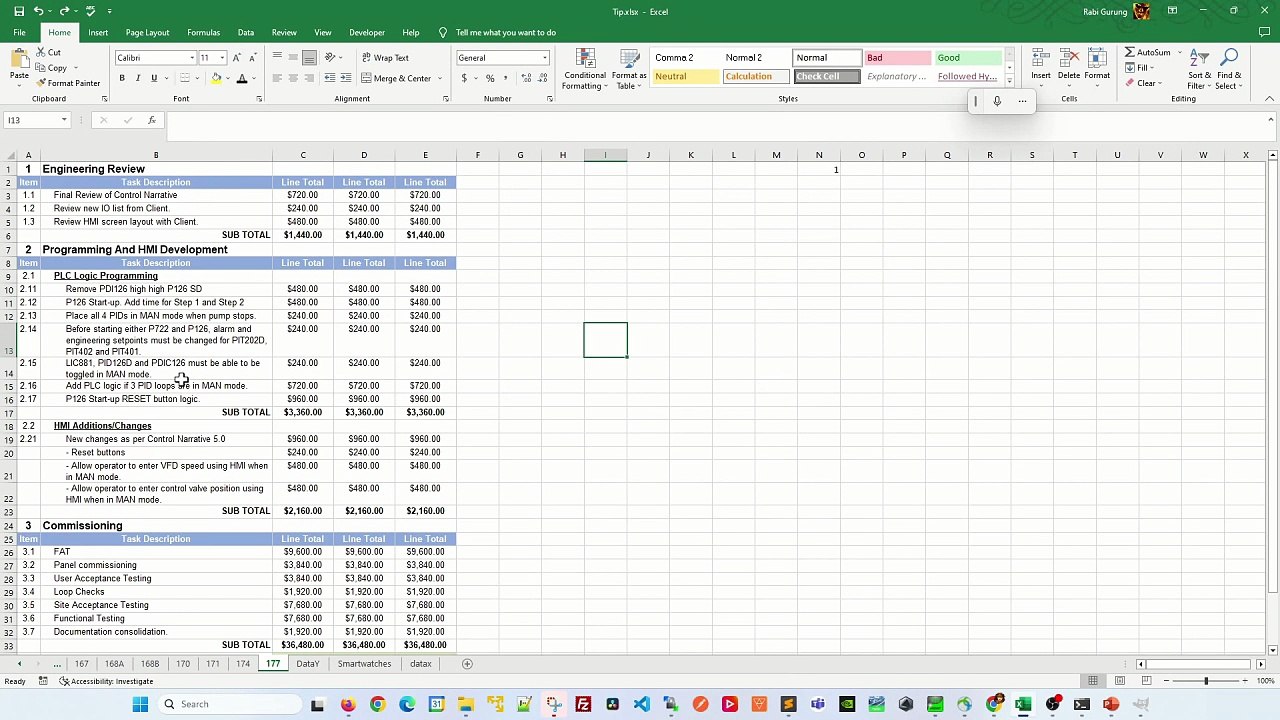The image size is (1280, 720).
Task: Open Format as Table gallery
Action: pos(629,69)
